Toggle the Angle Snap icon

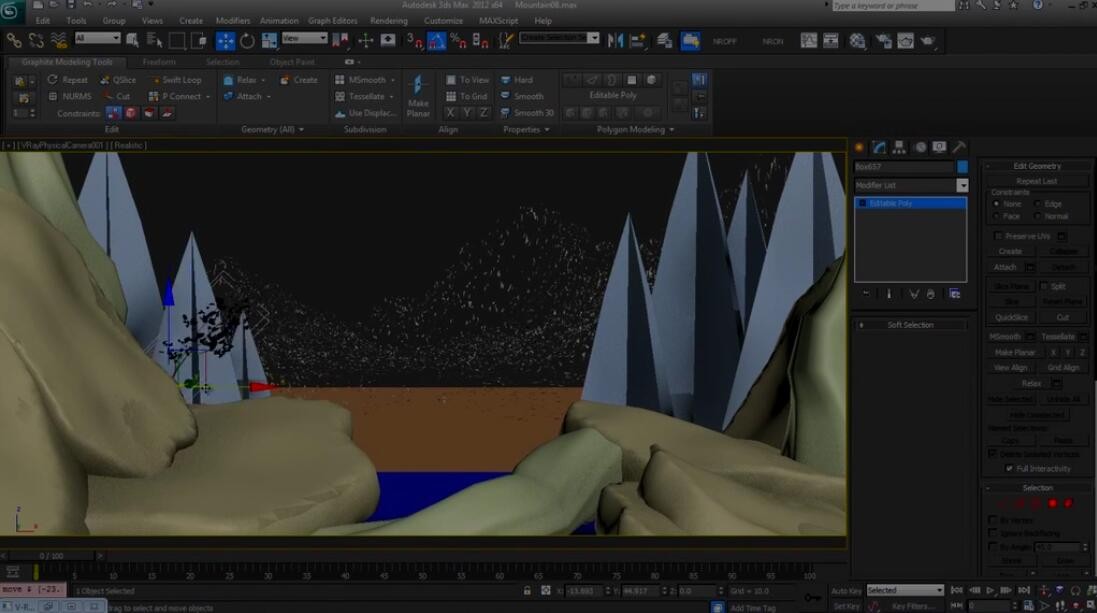pos(437,41)
